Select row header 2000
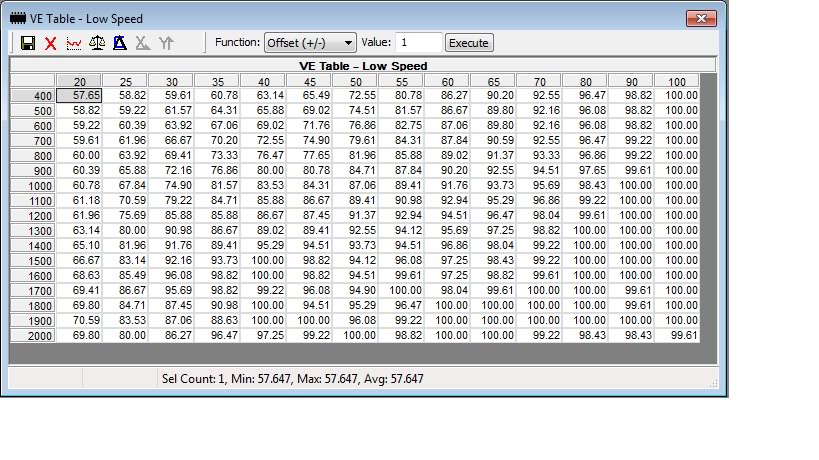Viewport: 819px width, 460px height. pos(32,336)
